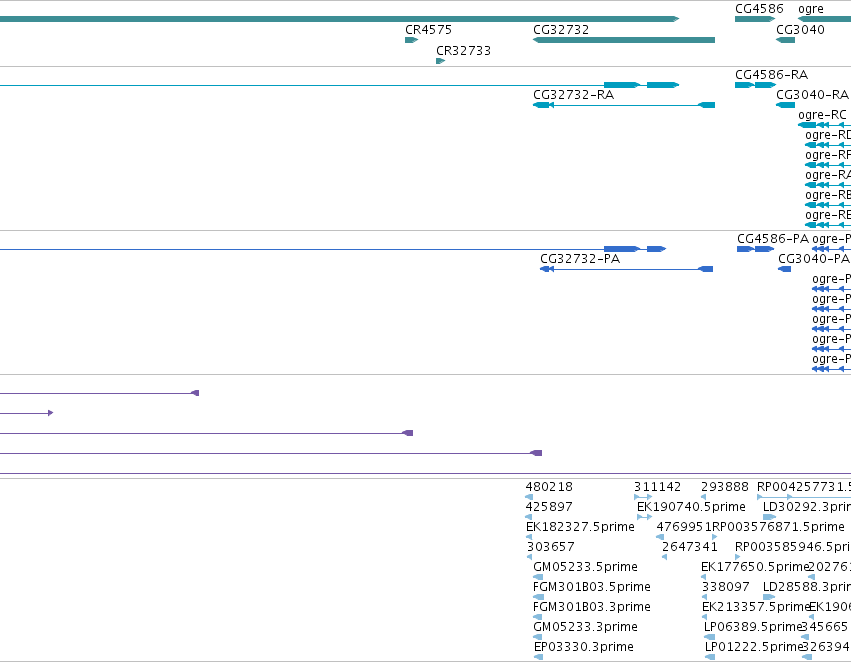Select the EK213357.5prime EST label
The image size is (851, 662).
755,607
